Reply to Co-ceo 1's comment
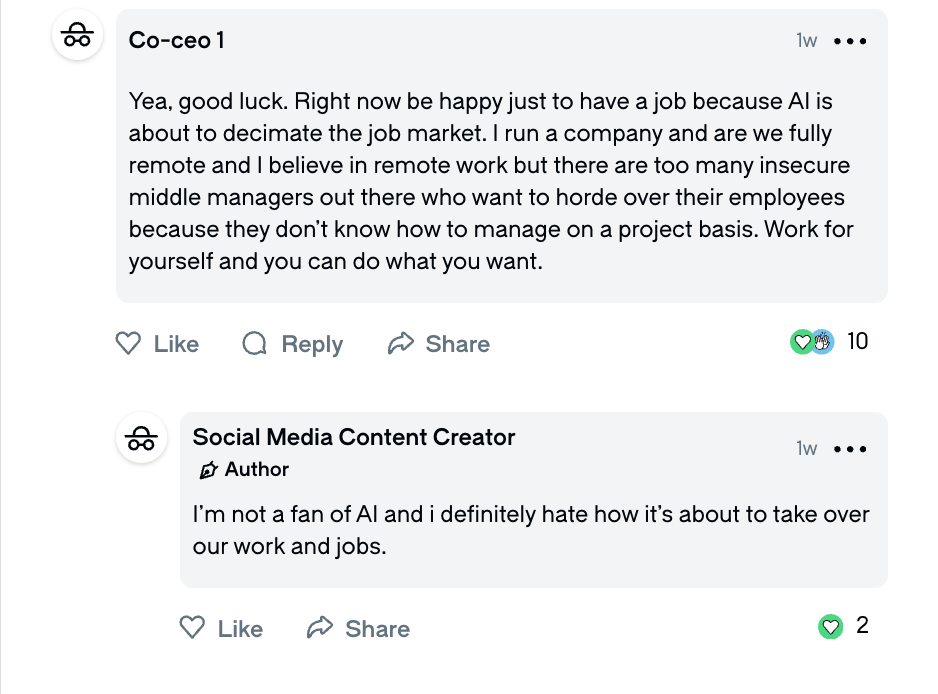This screenshot has width=938, height=694. point(293,344)
